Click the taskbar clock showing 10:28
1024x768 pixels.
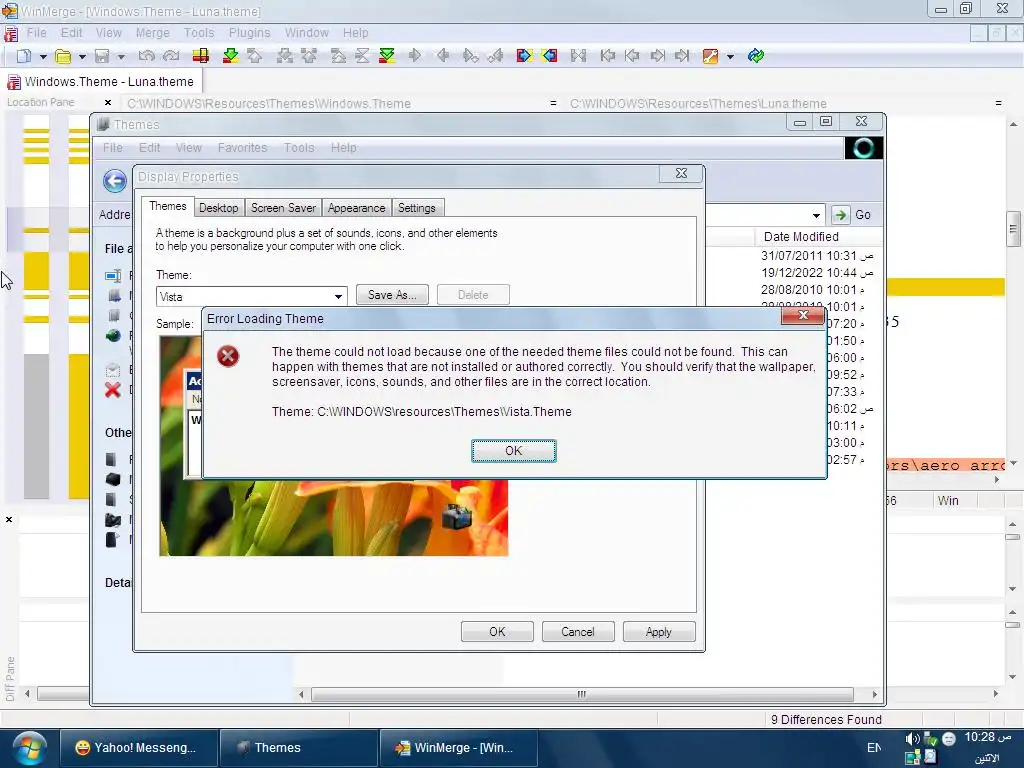click(987, 737)
